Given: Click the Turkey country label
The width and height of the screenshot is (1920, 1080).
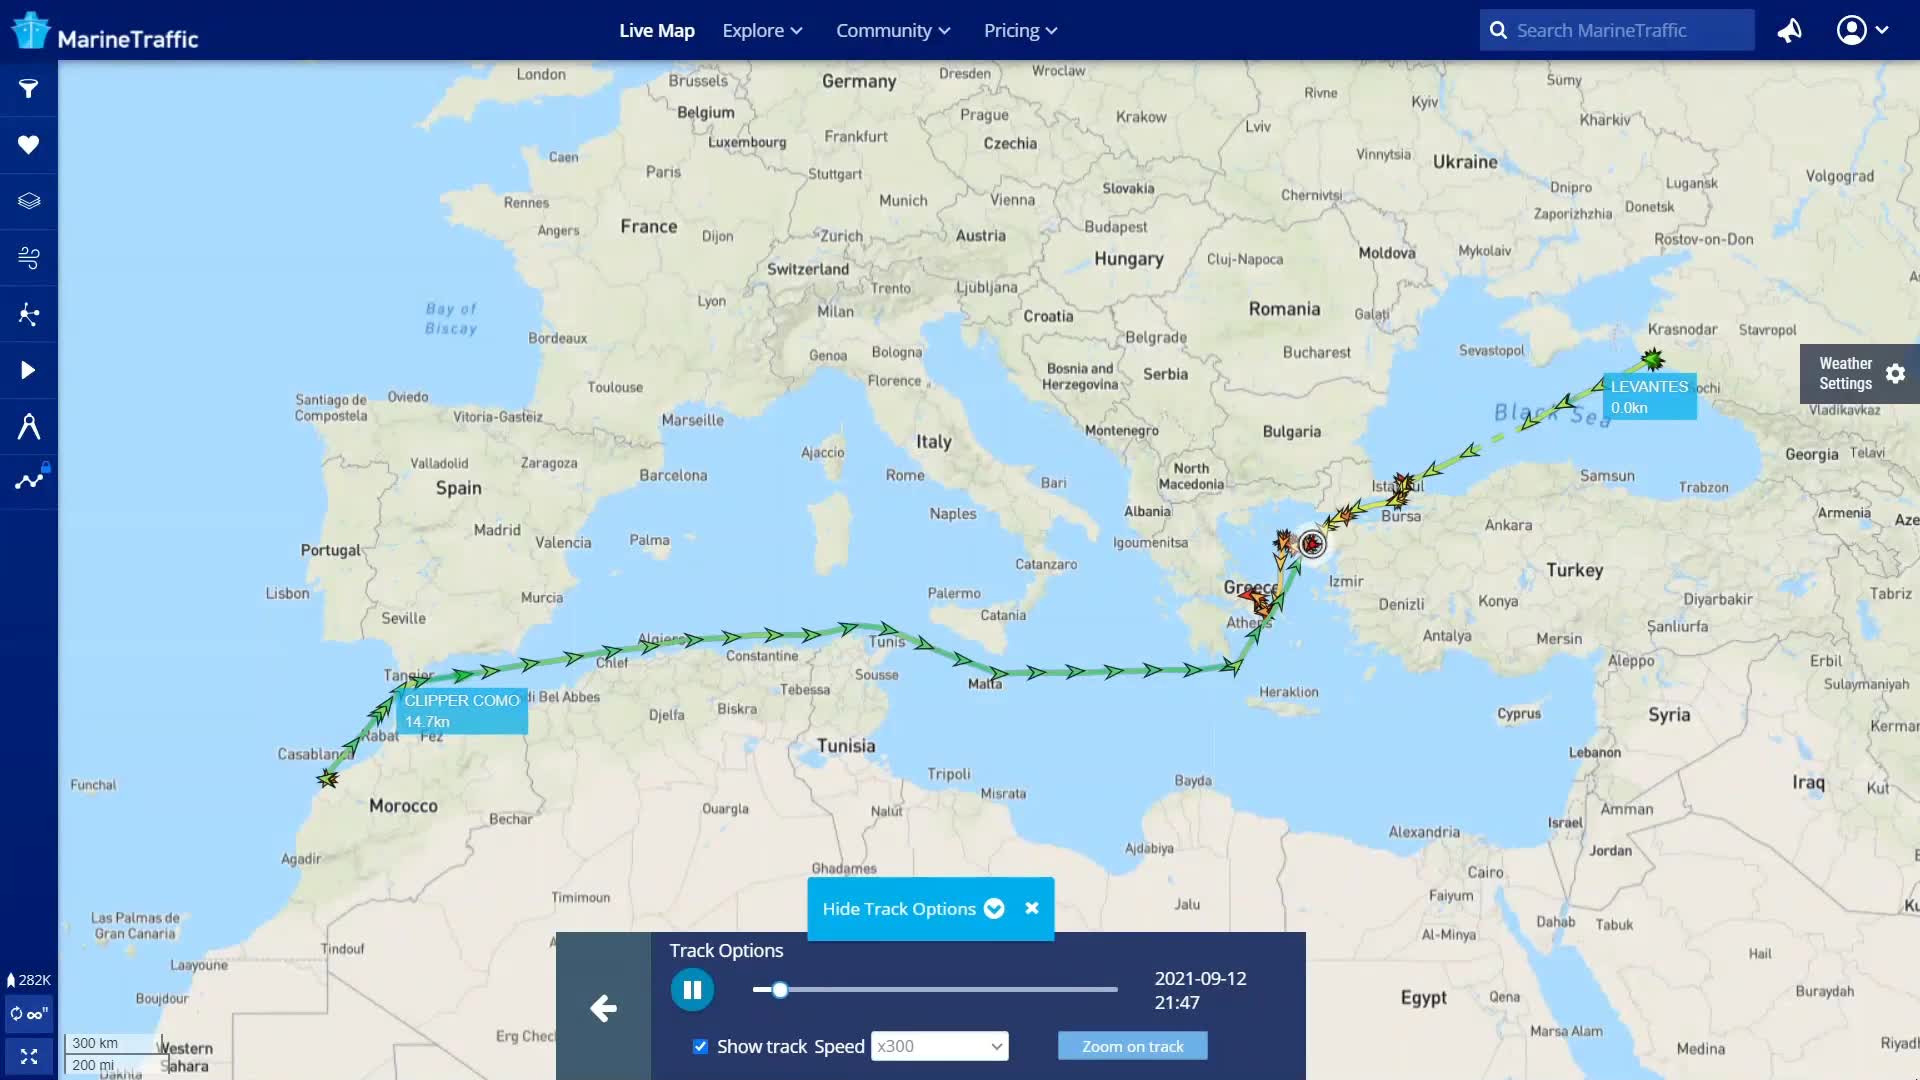Looking at the screenshot, I should [1574, 569].
